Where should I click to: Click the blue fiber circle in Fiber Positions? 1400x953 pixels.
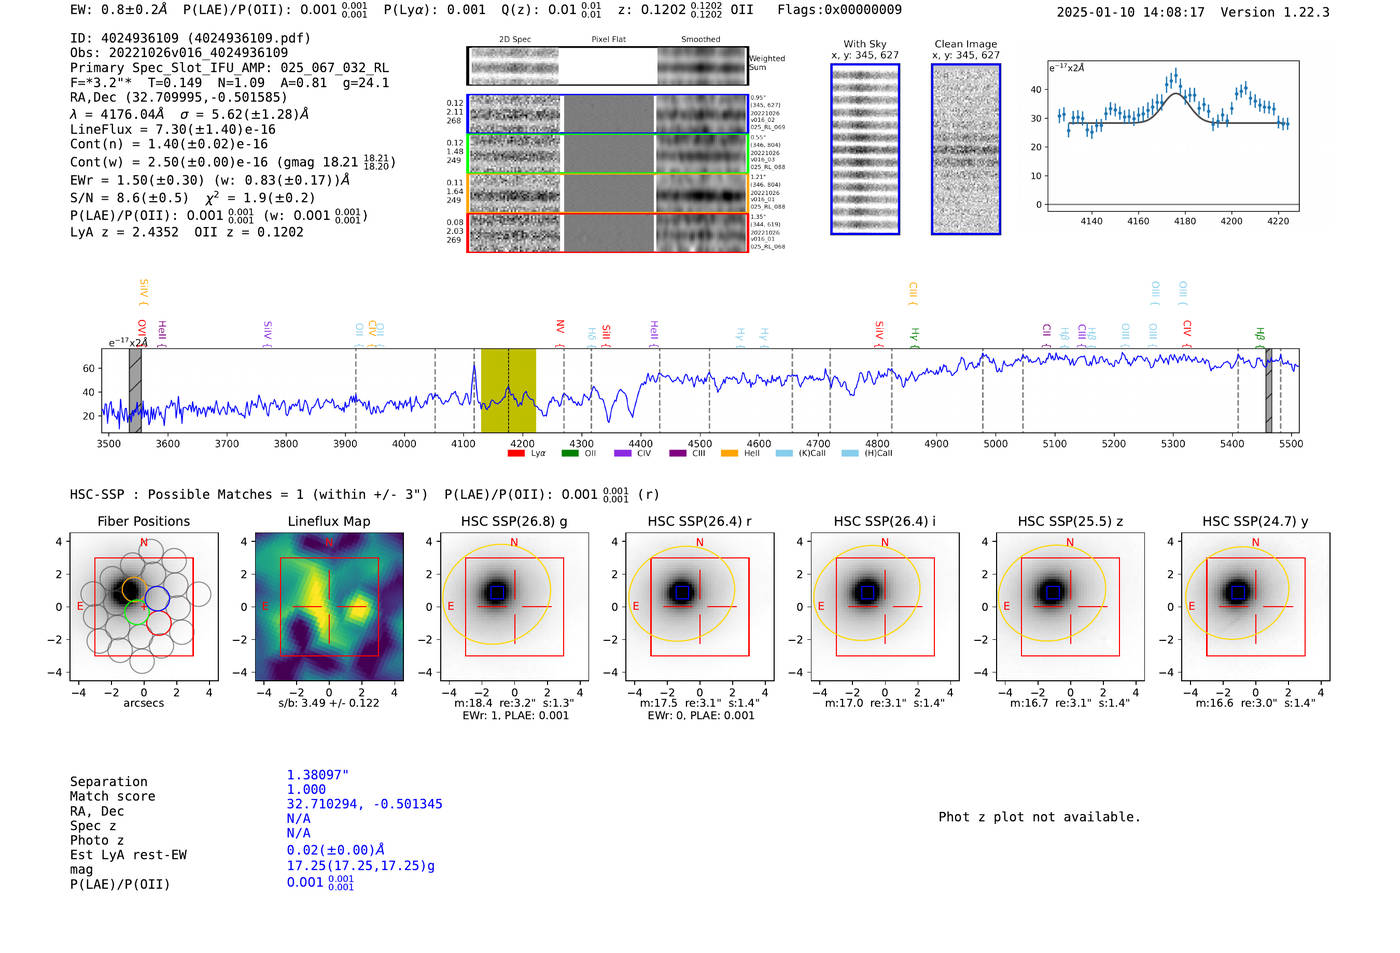(157, 599)
